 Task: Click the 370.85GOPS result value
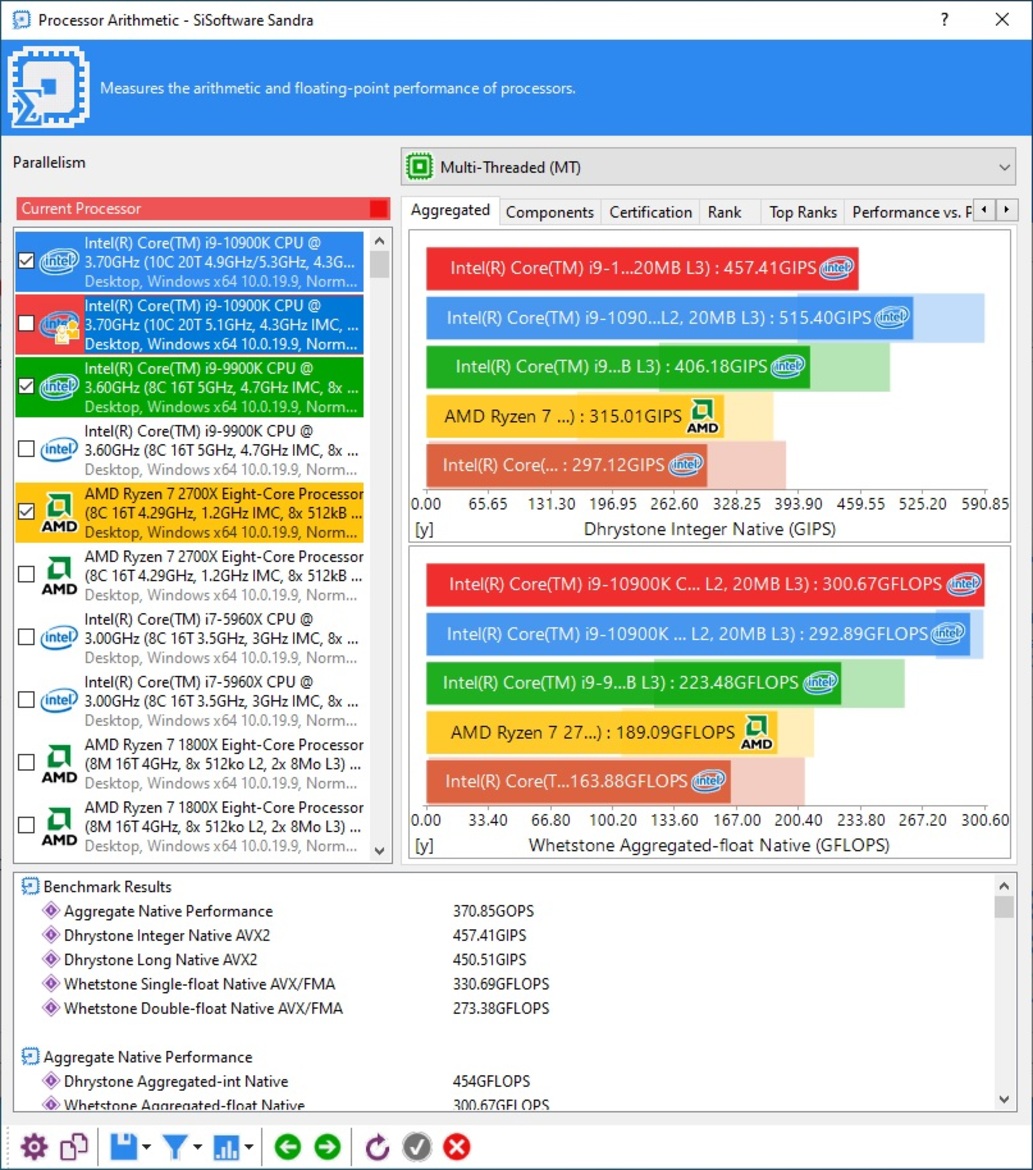[493, 911]
